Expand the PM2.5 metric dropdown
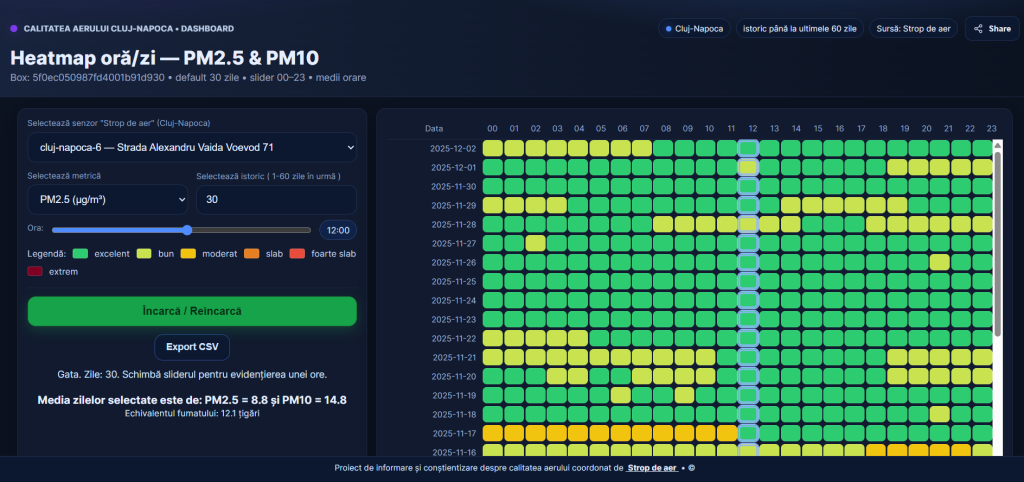The image size is (1024, 482). pos(107,200)
